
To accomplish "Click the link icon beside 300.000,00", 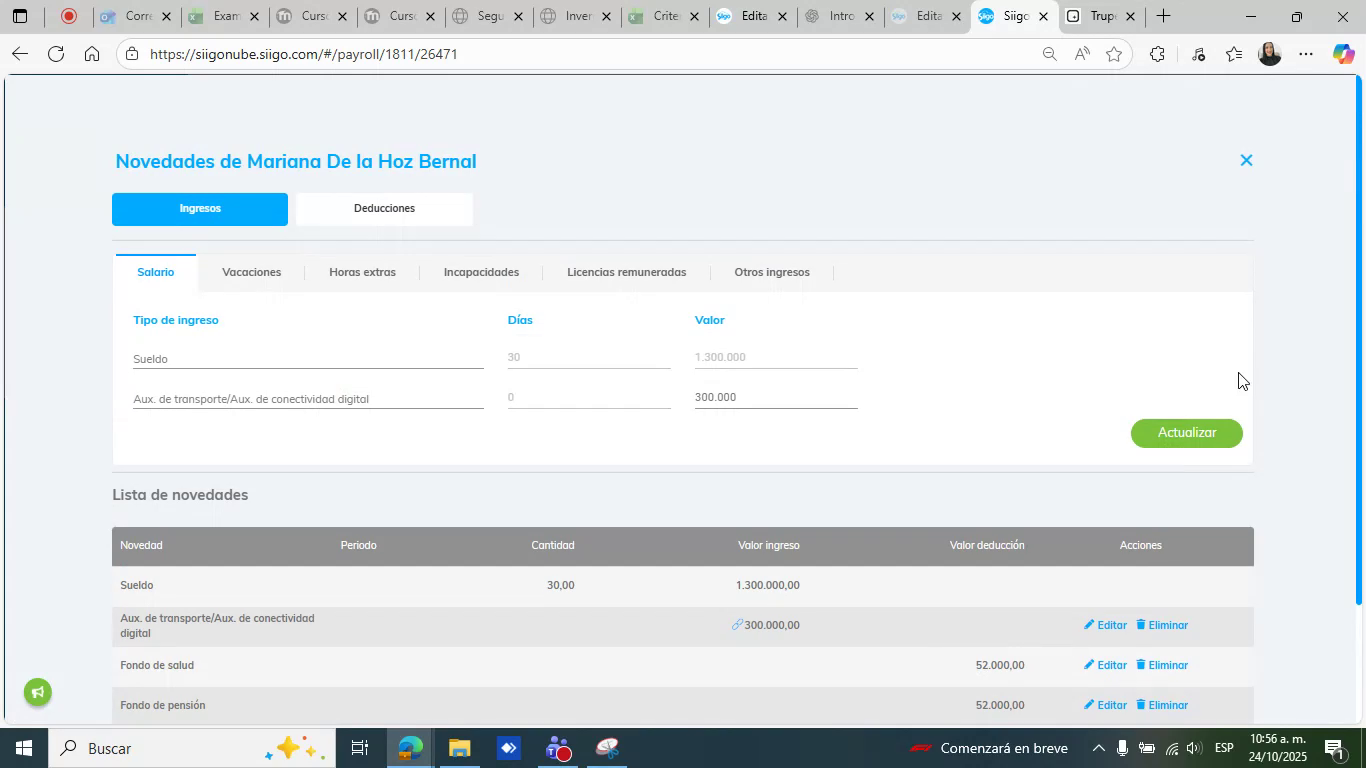I will tap(737, 624).
